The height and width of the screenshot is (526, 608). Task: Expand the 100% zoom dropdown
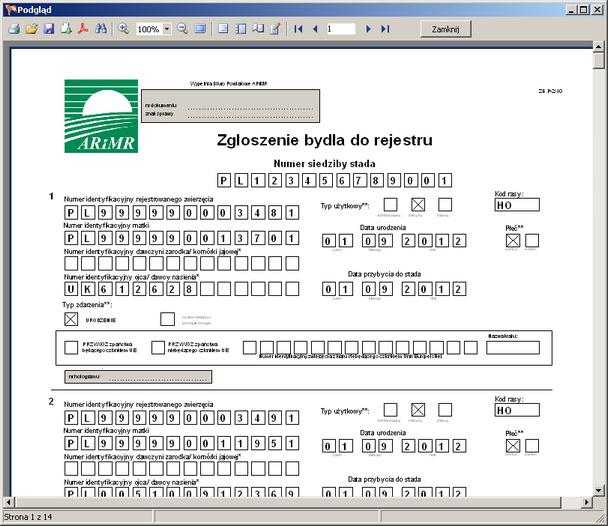click(x=166, y=29)
